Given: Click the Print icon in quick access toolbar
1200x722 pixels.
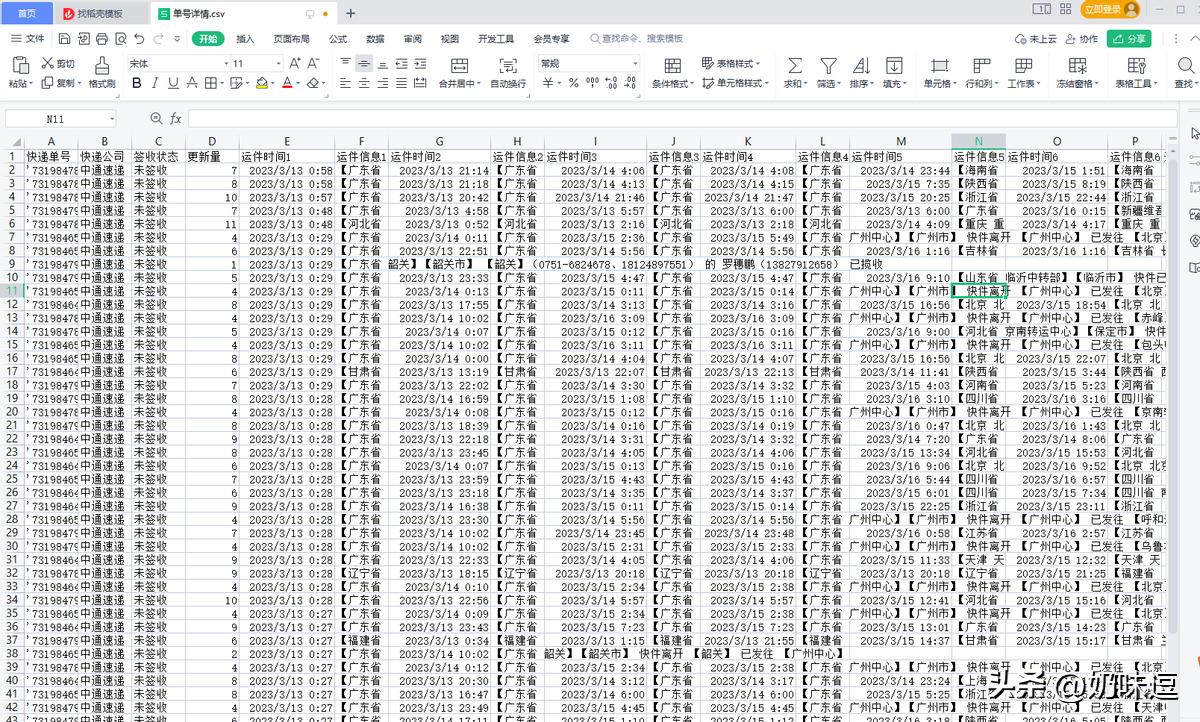Looking at the screenshot, I should point(101,39).
